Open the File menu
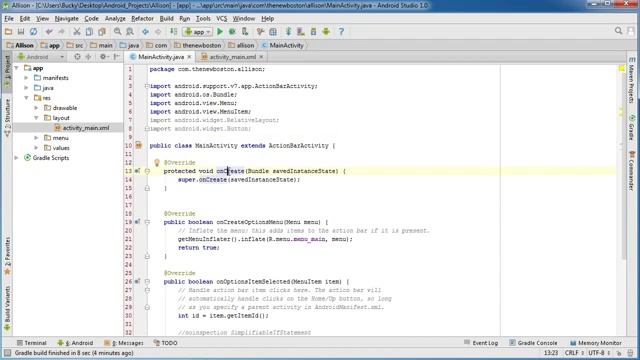The width and height of the screenshot is (640, 360). coord(9,19)
